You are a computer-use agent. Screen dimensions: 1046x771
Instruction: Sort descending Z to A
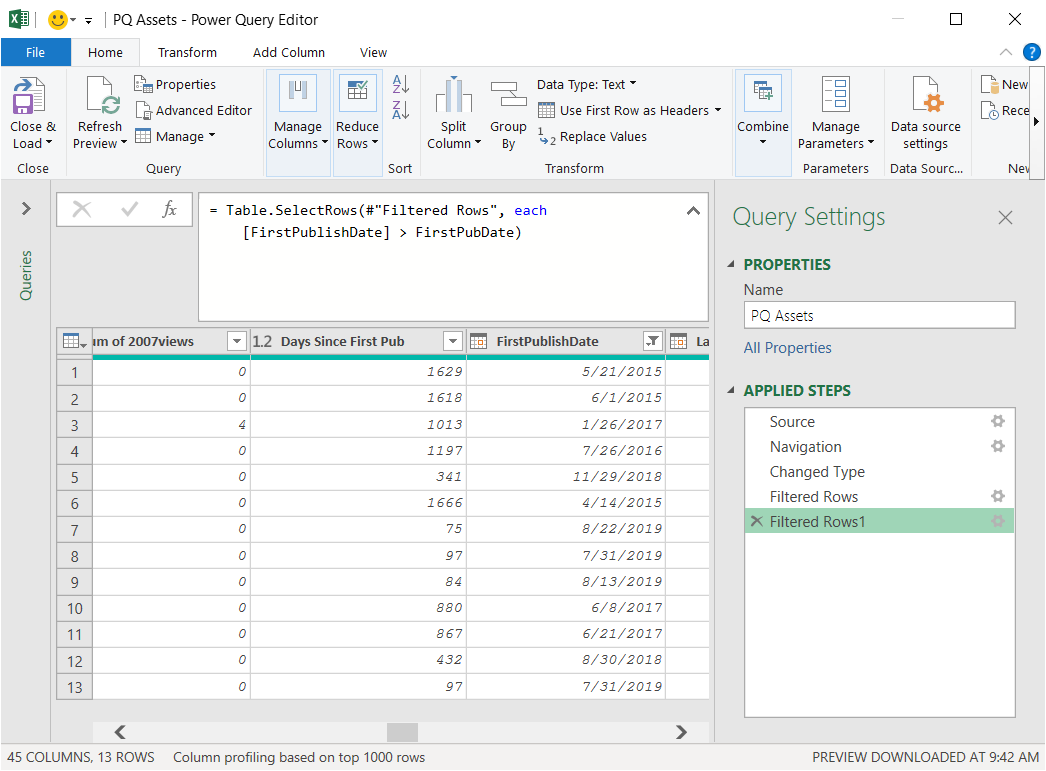(400, 110)
